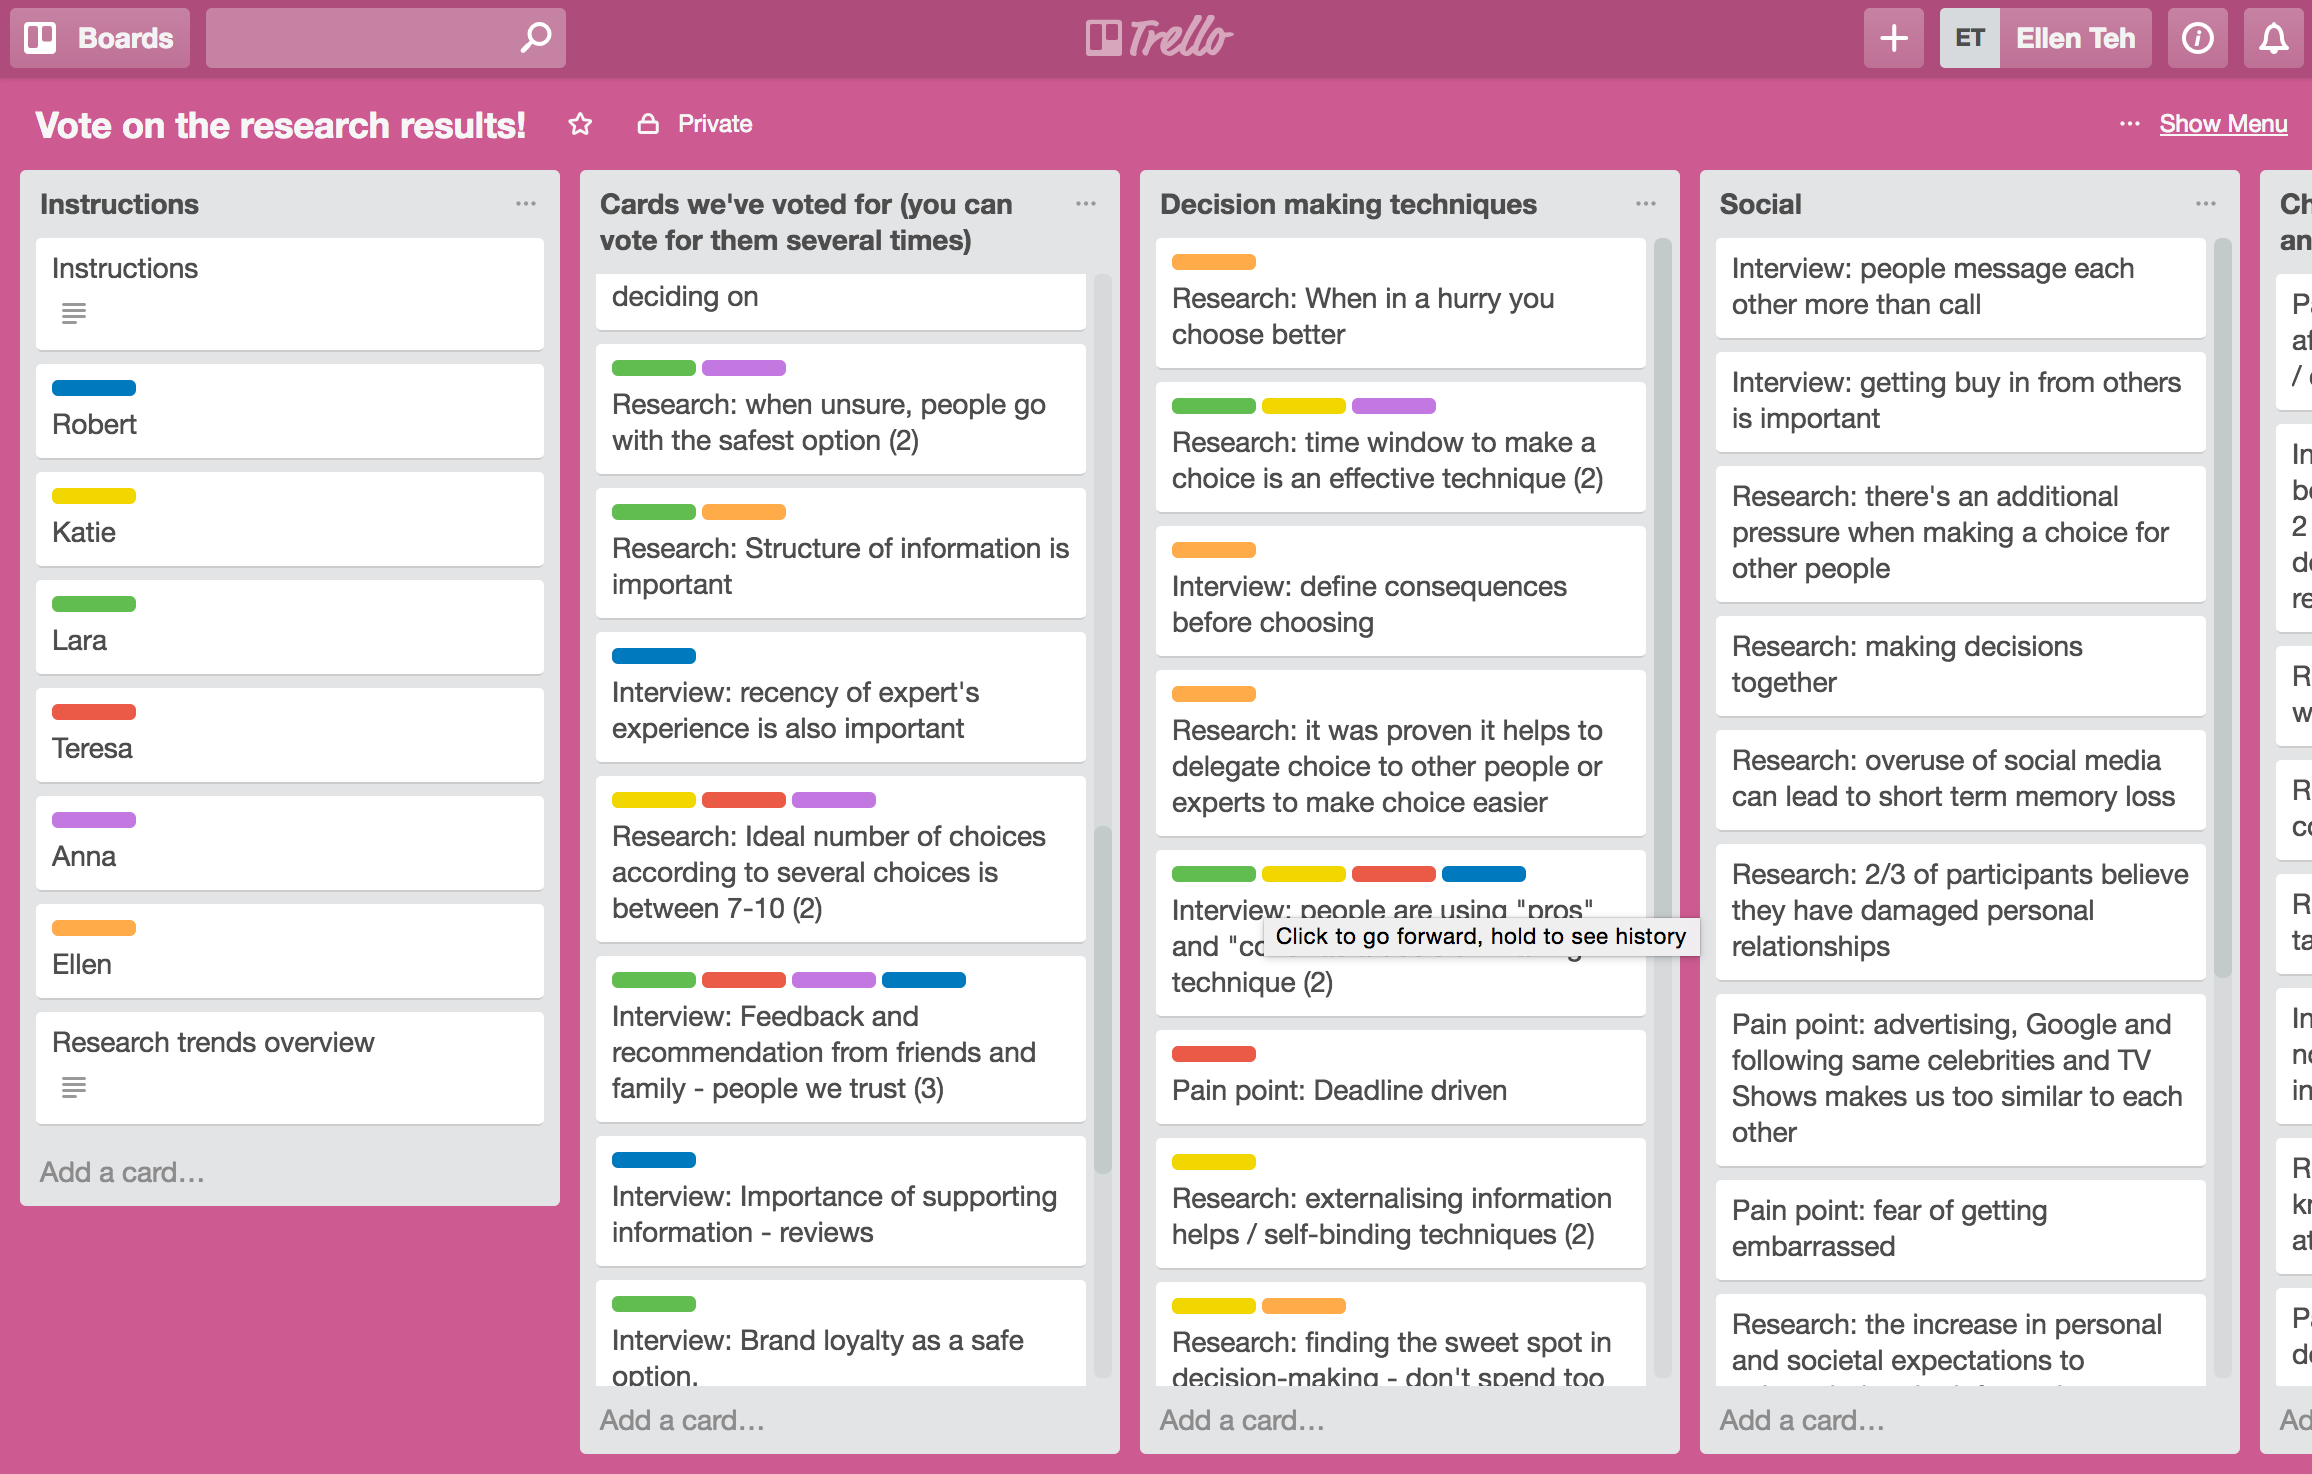
Task: Add a card to the 'Cards we've voted for' list
Action: pyautogui.click(x=682, y=1420)
